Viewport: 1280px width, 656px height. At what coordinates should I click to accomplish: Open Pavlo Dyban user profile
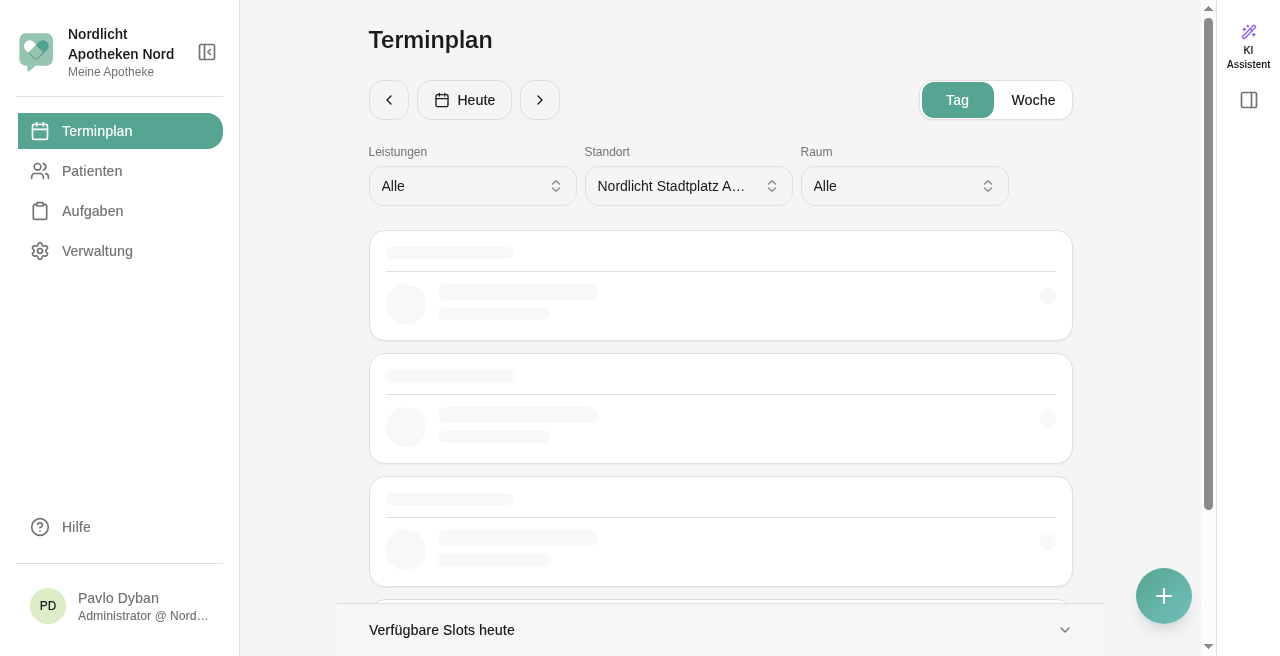120,606
